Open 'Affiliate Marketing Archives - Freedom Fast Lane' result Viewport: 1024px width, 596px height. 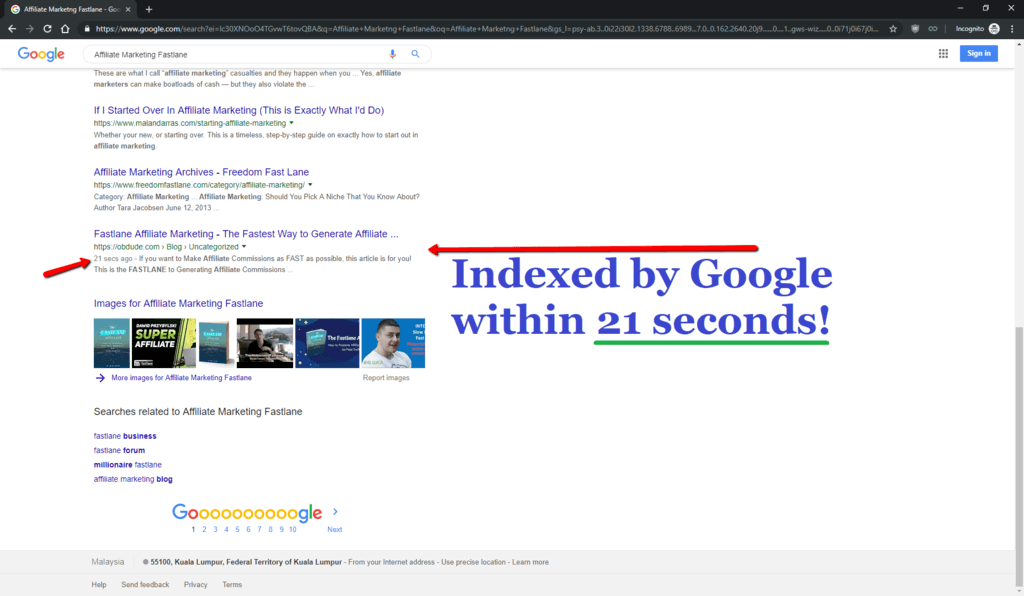click(201, 172)
